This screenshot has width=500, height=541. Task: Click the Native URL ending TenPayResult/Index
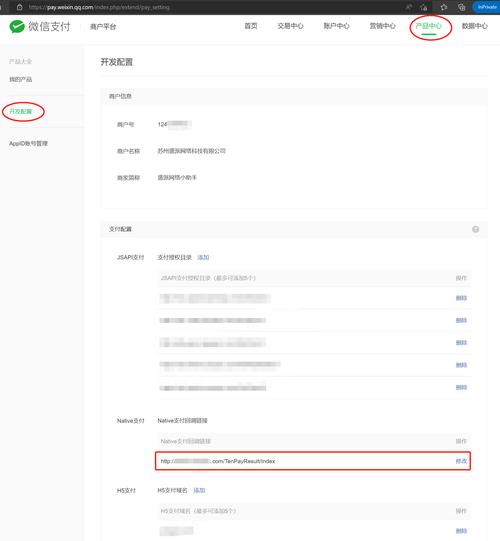pyautogui.click(x=218, y=461)
